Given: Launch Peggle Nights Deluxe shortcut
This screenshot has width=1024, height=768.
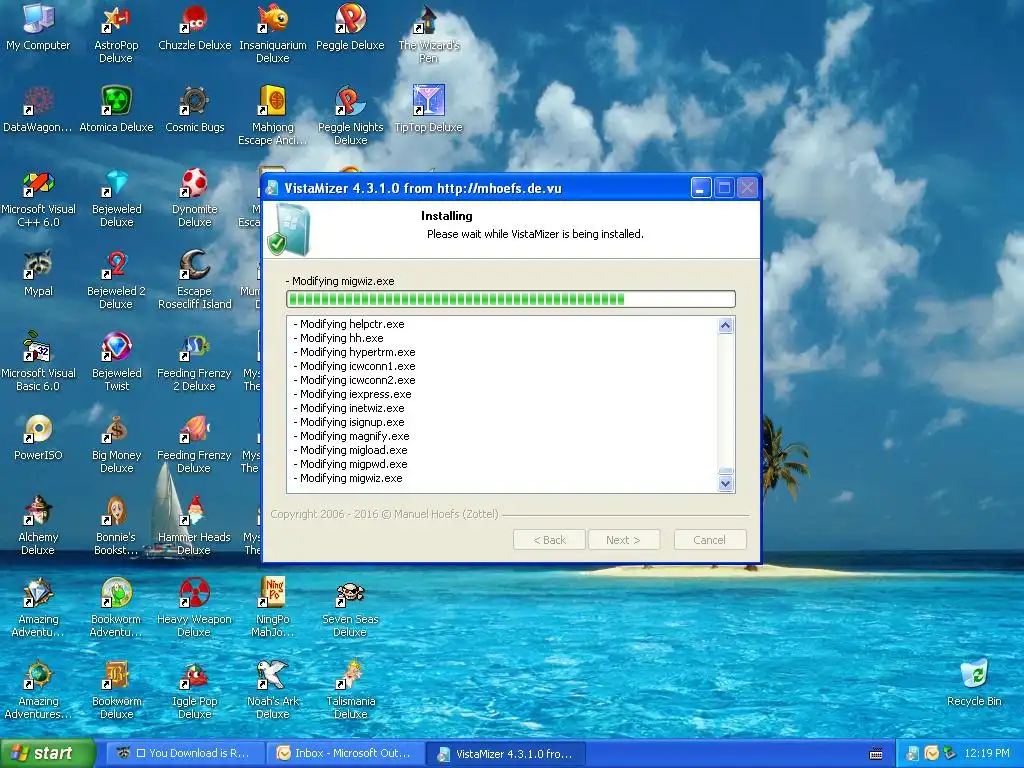Looking at the screenshot, I should coord(350,114).
